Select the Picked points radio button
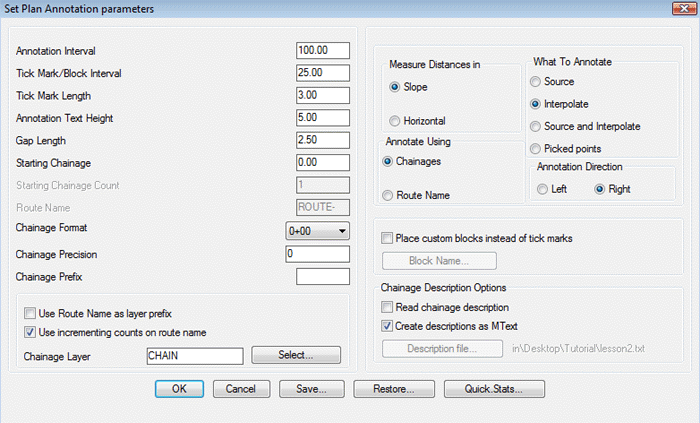 pyautogui.click(x=537, y=148)
